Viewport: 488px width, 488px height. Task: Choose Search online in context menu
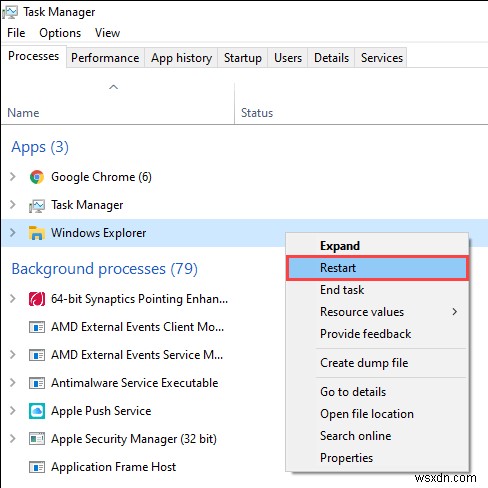(377, 436)
